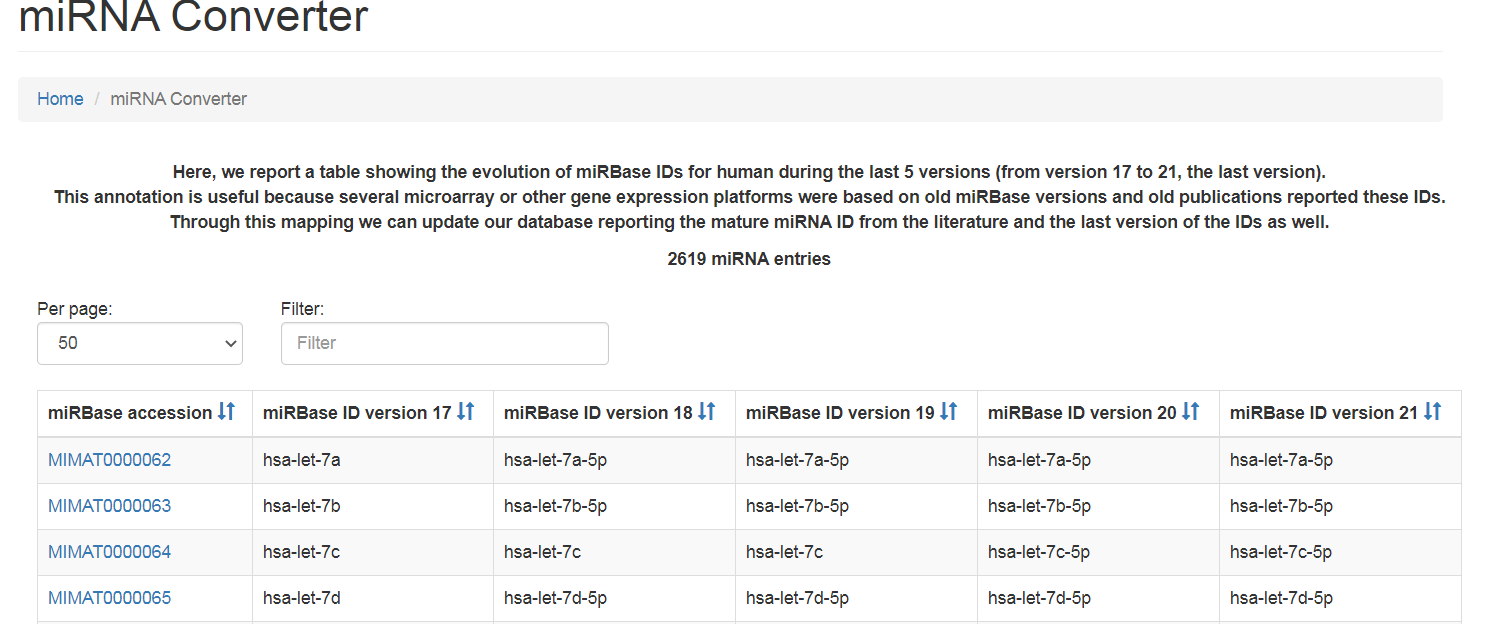Open accession MIMAT0000064 link
The width and height of the screenshot is (1495, 624).
pyautogui.click(x=109, y=552)
